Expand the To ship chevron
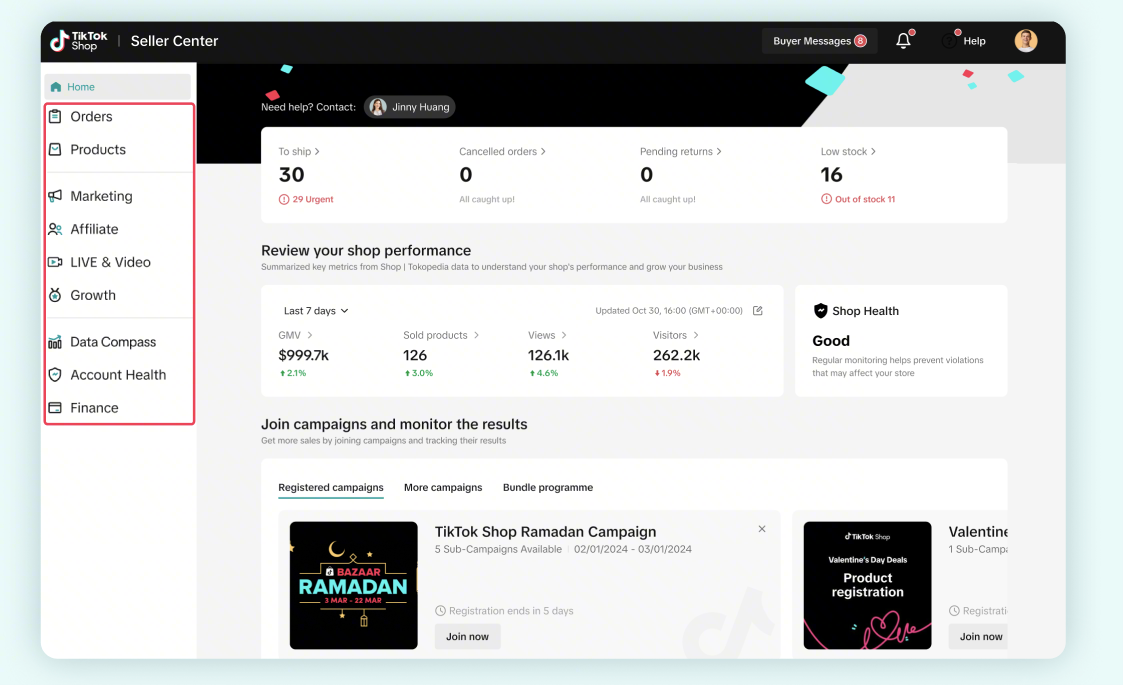This screenshot has height=685, width=1123. (317, 151)
